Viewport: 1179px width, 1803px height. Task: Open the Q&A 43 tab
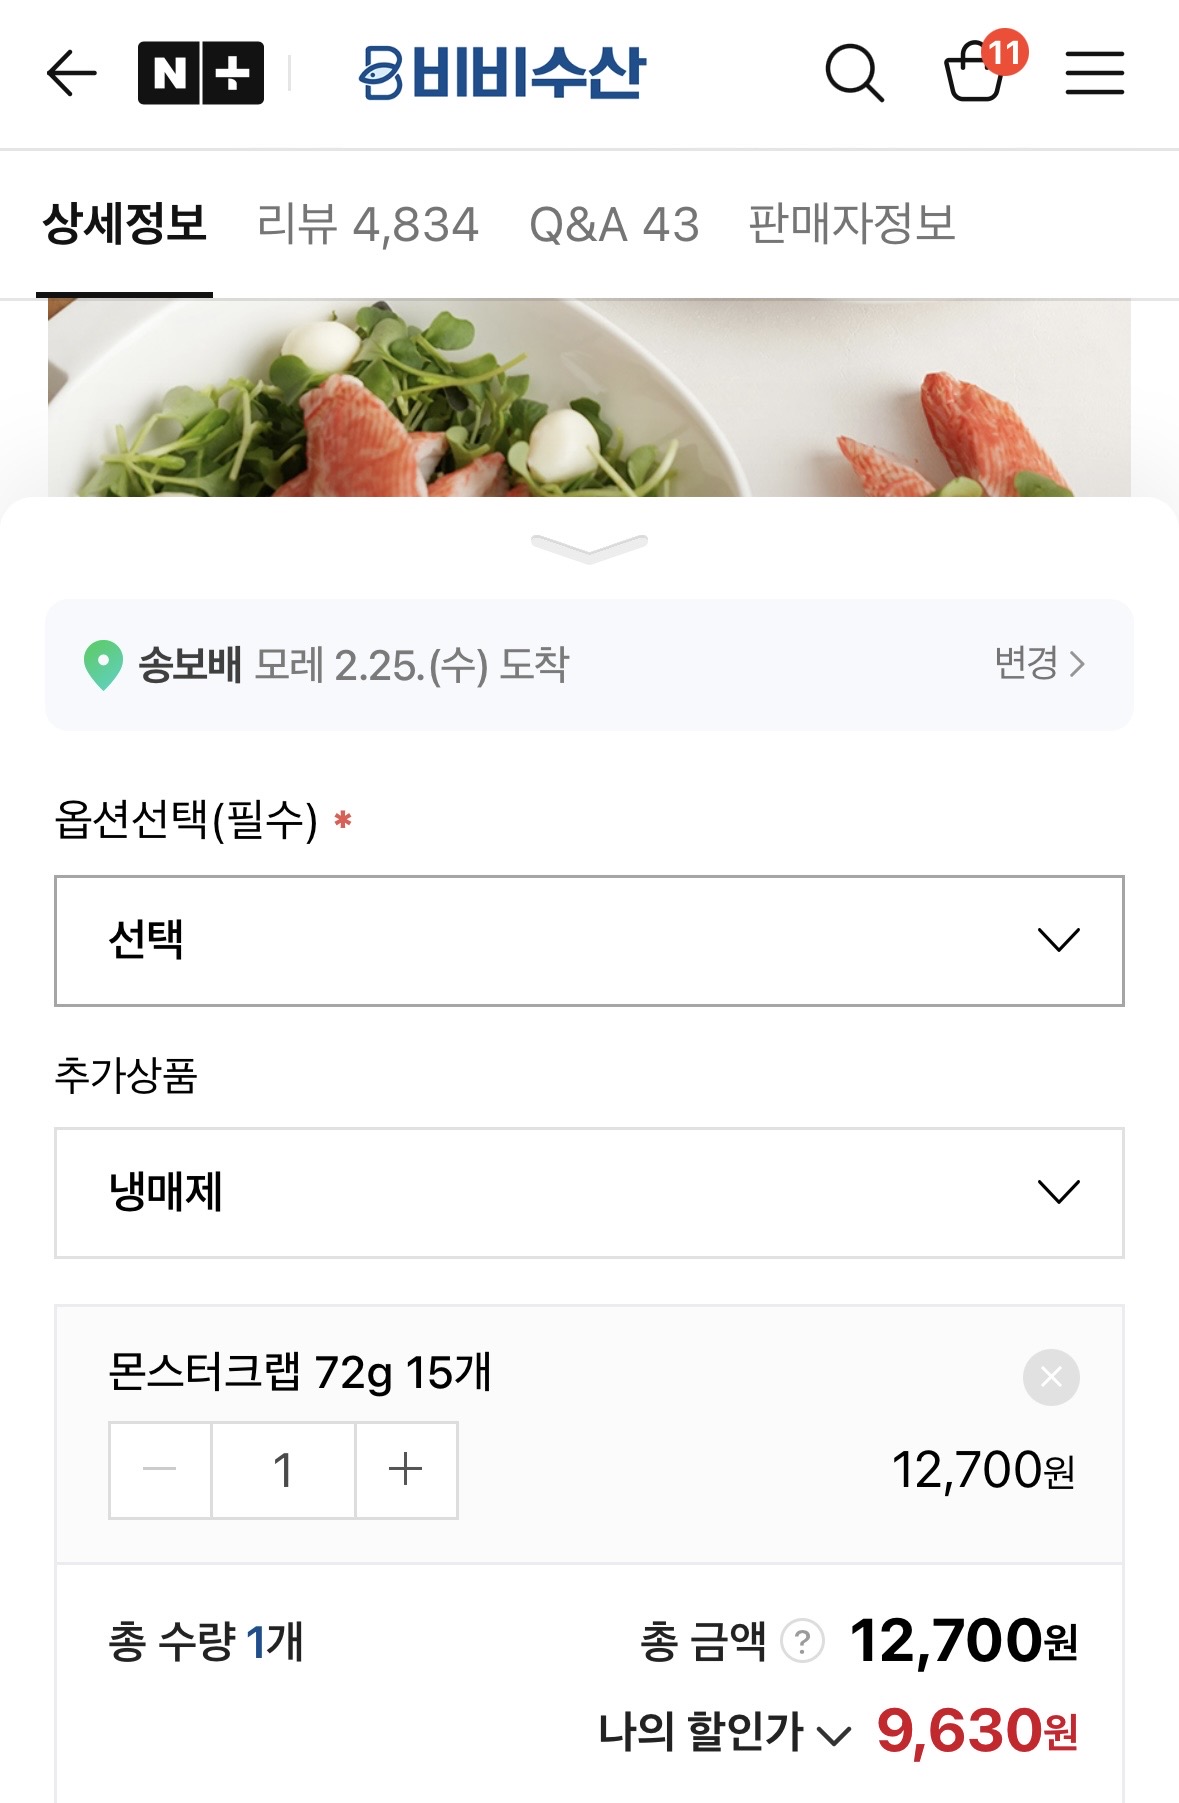[x=614, y=224]
